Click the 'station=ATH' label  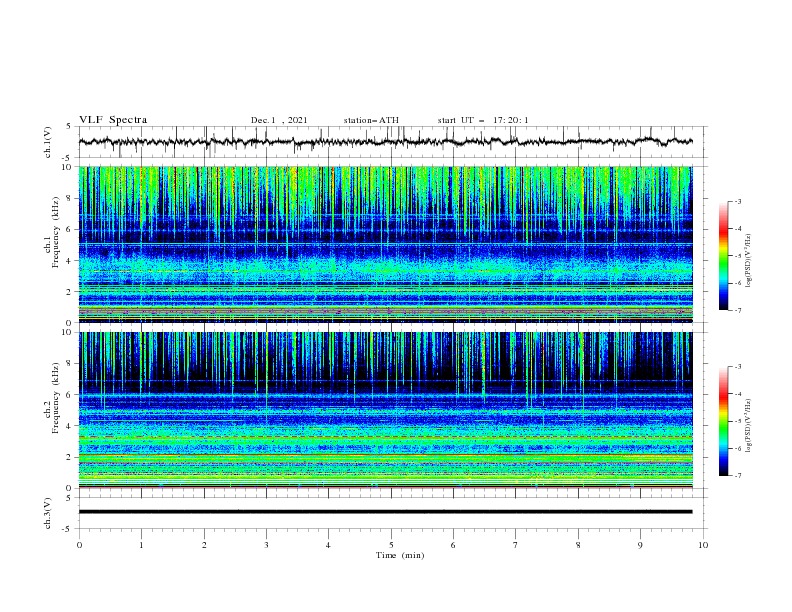(371, 120)
